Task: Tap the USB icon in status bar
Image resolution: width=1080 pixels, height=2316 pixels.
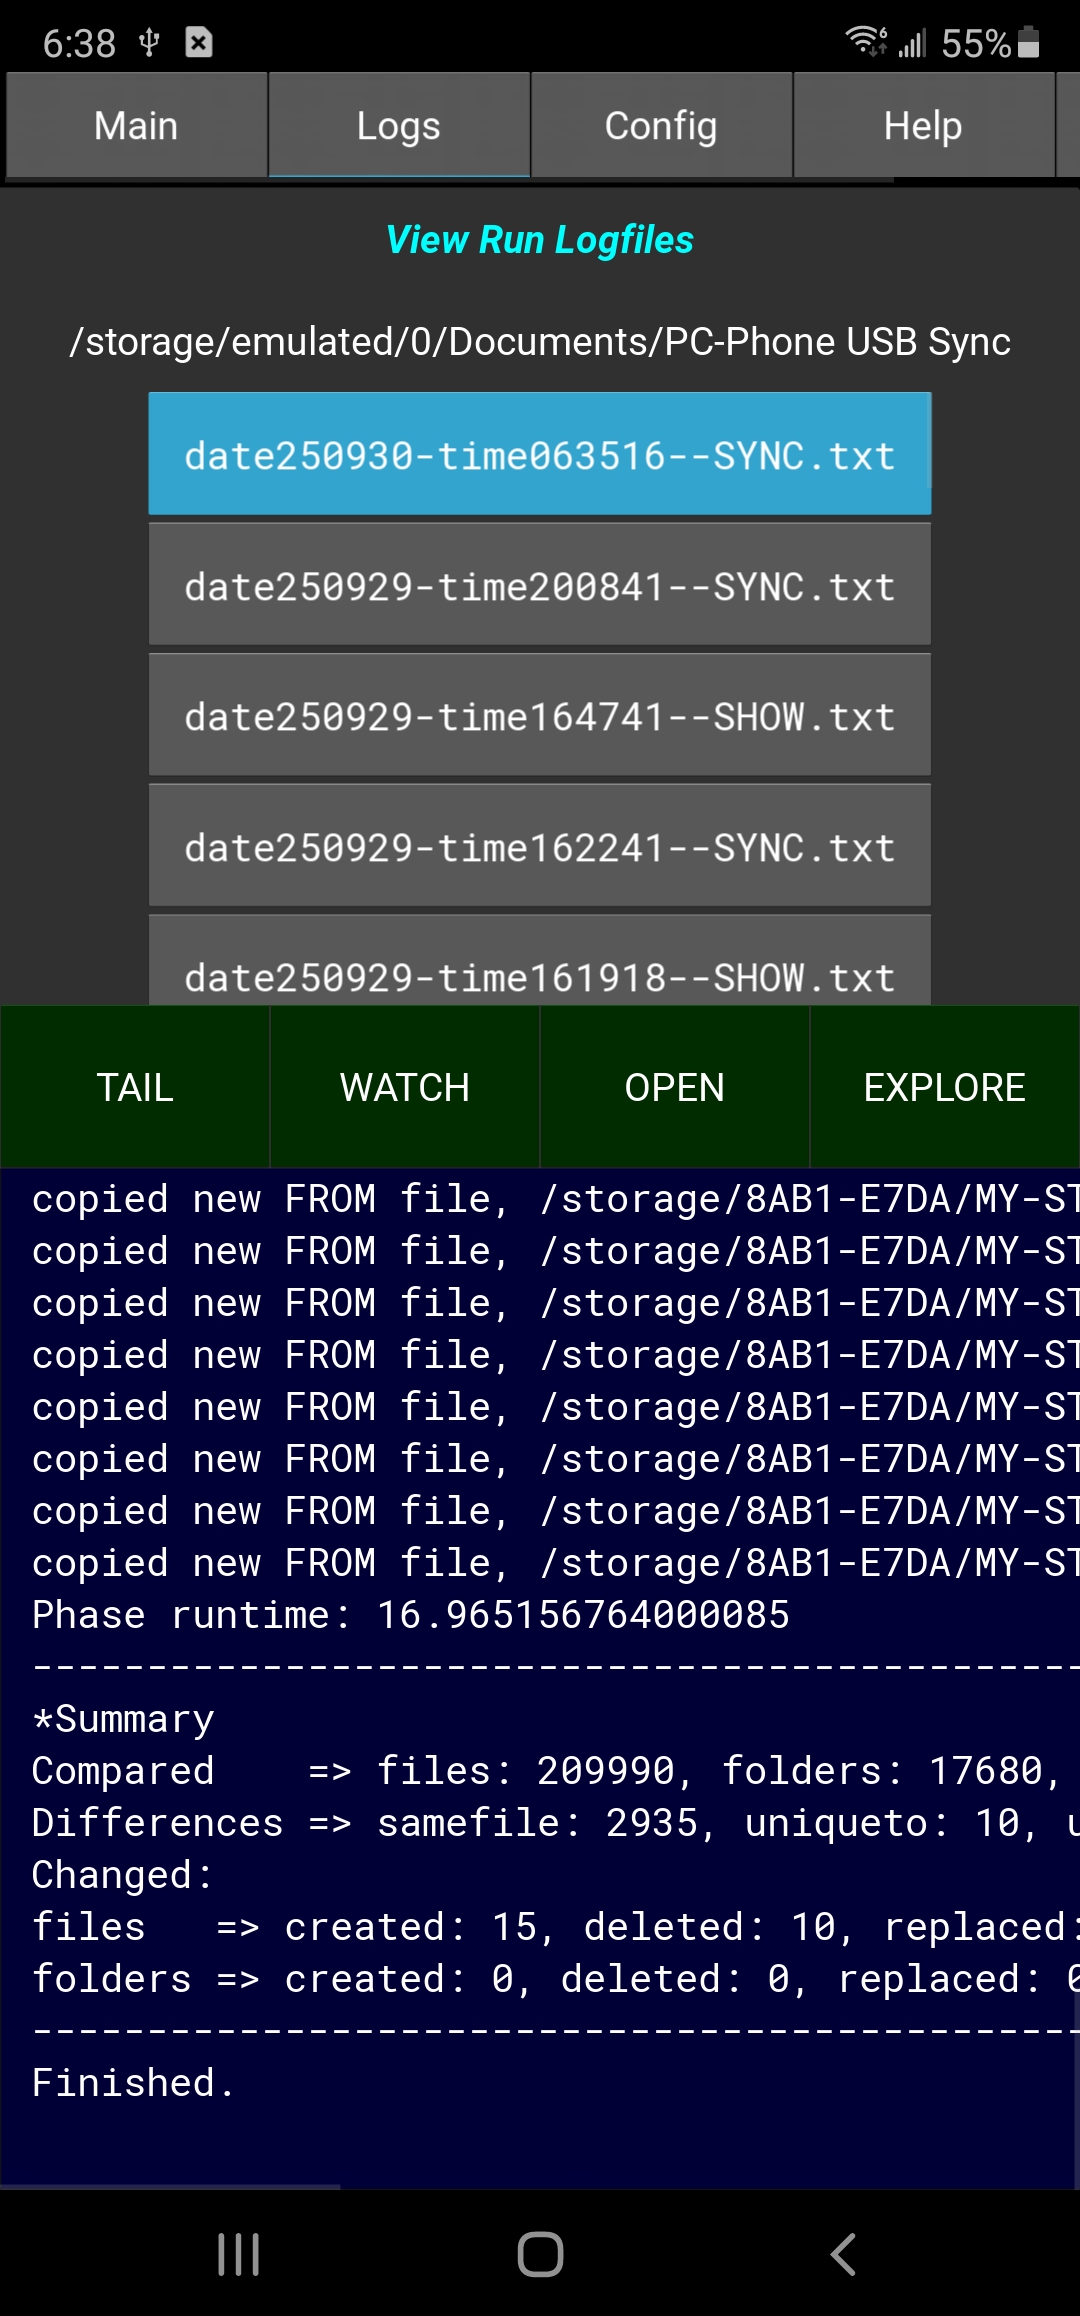Action: pos(149,42)
